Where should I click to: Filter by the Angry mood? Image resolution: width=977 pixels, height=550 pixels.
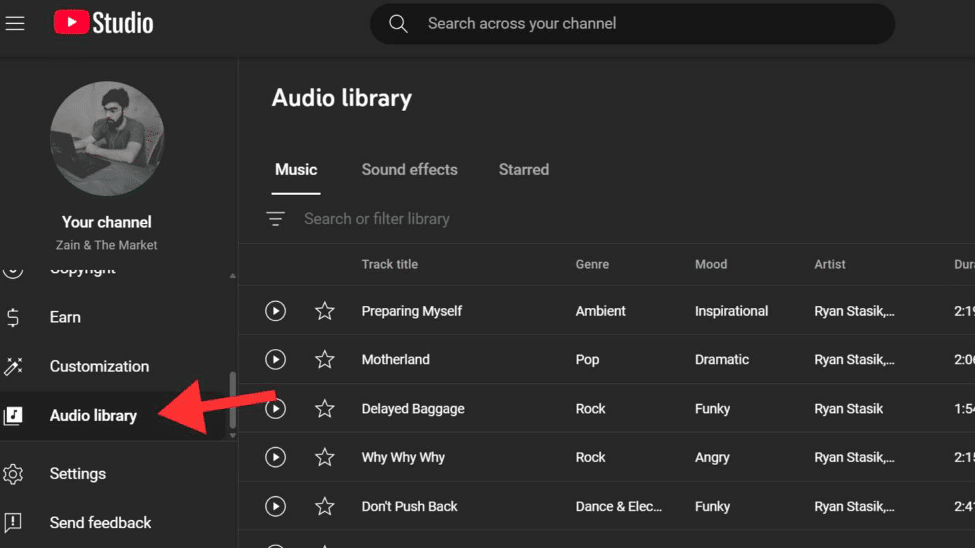tap(712, 457)
